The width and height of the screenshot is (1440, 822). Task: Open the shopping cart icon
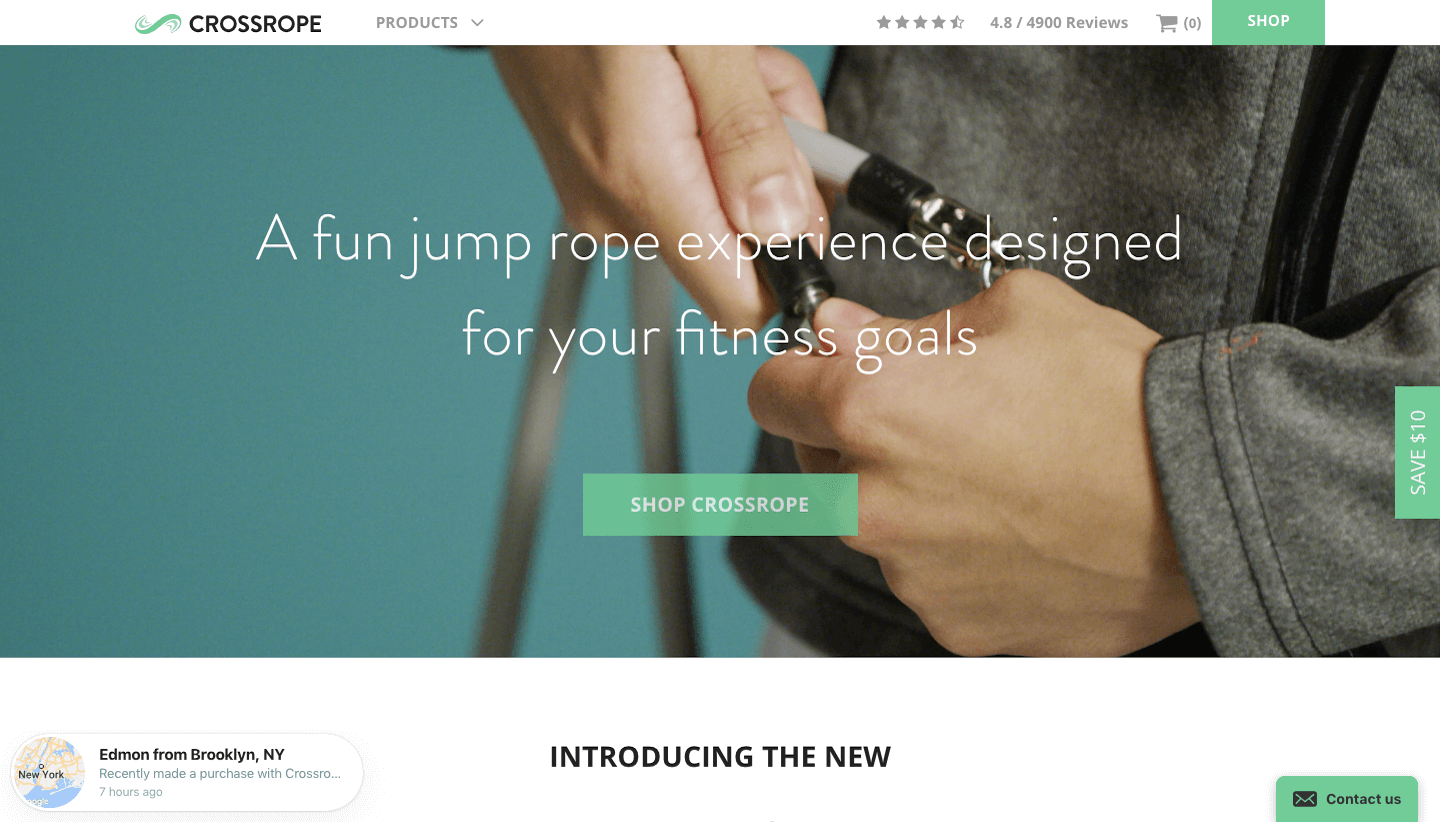[x=1166, y=23]
